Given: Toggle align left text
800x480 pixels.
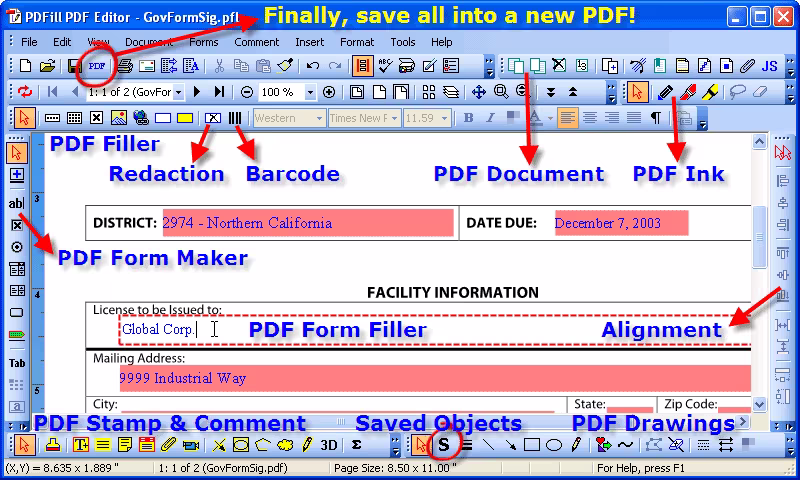Looking at the screenshot, I should coord(567,118).
